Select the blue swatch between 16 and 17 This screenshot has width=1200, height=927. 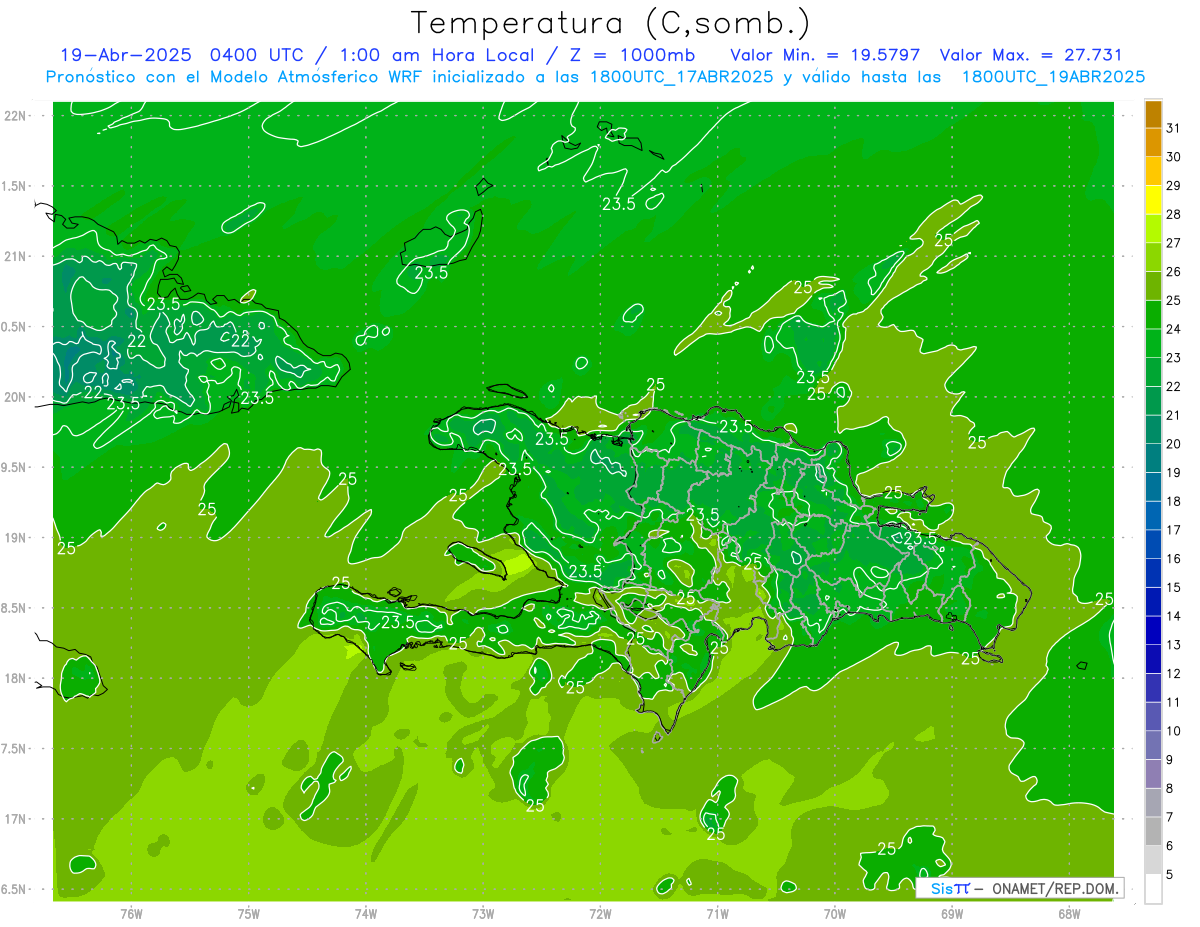1153,545
